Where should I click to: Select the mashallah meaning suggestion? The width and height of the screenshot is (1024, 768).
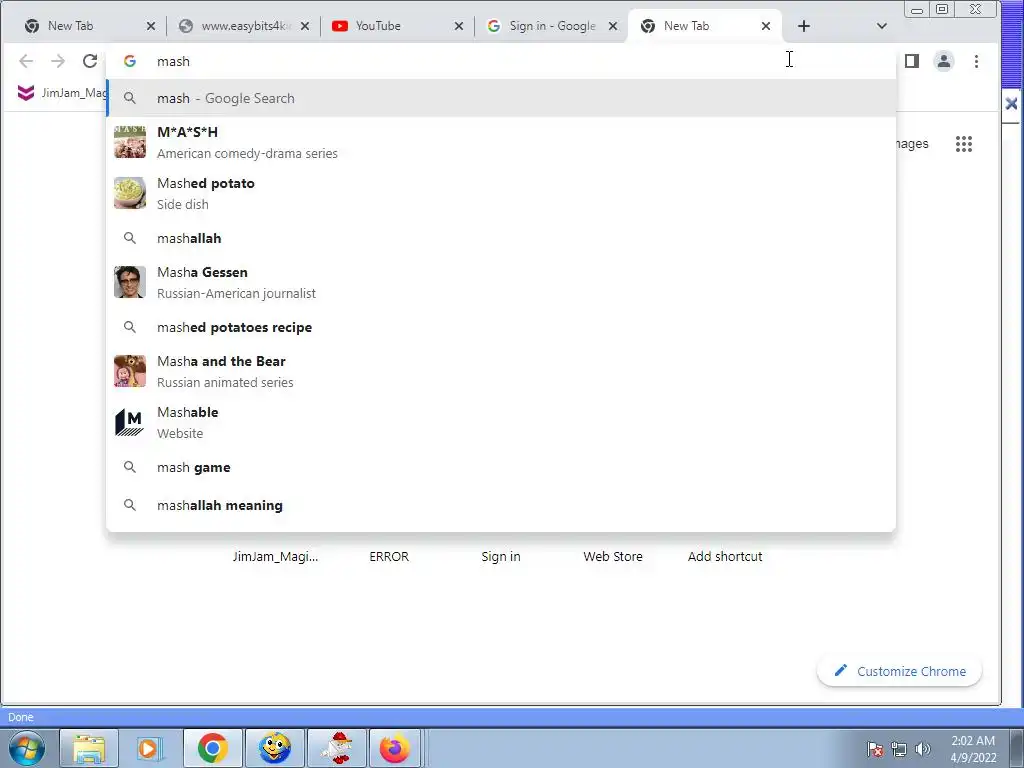[501, 505]
